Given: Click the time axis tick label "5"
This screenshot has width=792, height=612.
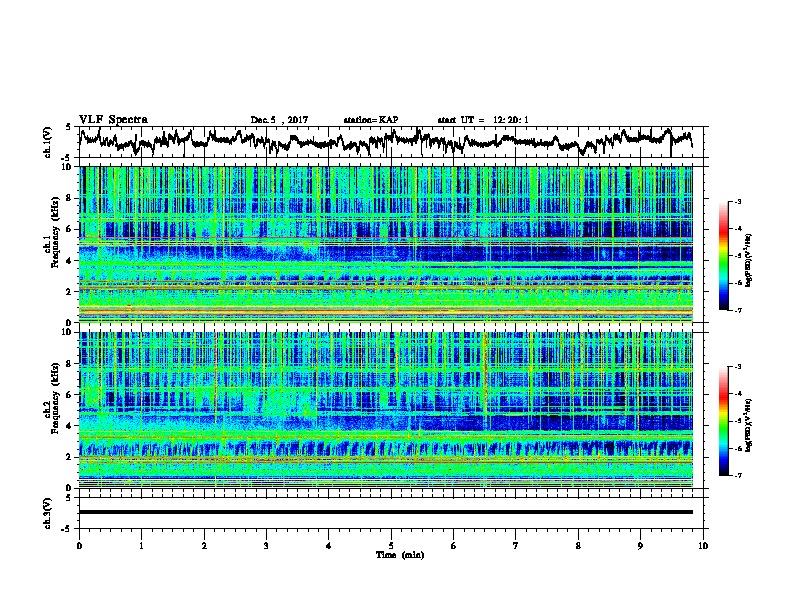Looking at the screenshot, I should (391, 546).
